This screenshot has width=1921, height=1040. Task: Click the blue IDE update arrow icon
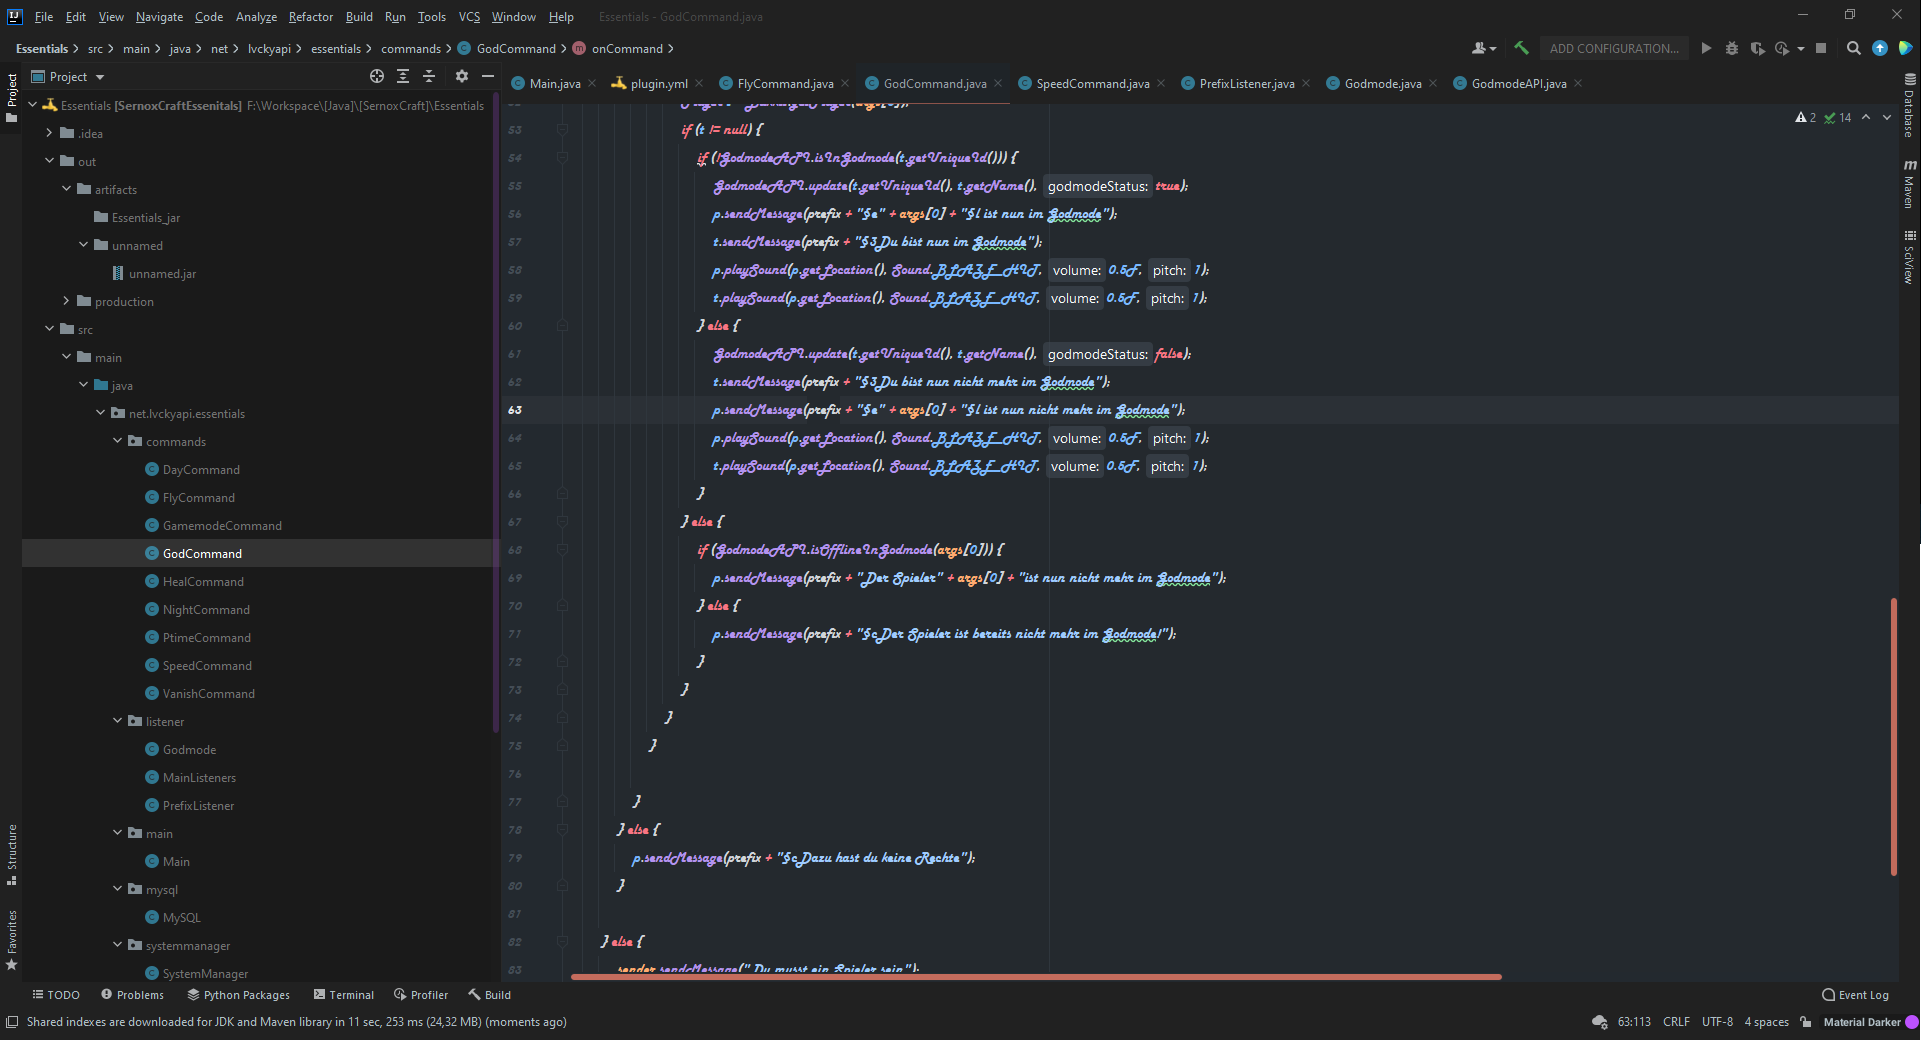[x=1880, y=48]
